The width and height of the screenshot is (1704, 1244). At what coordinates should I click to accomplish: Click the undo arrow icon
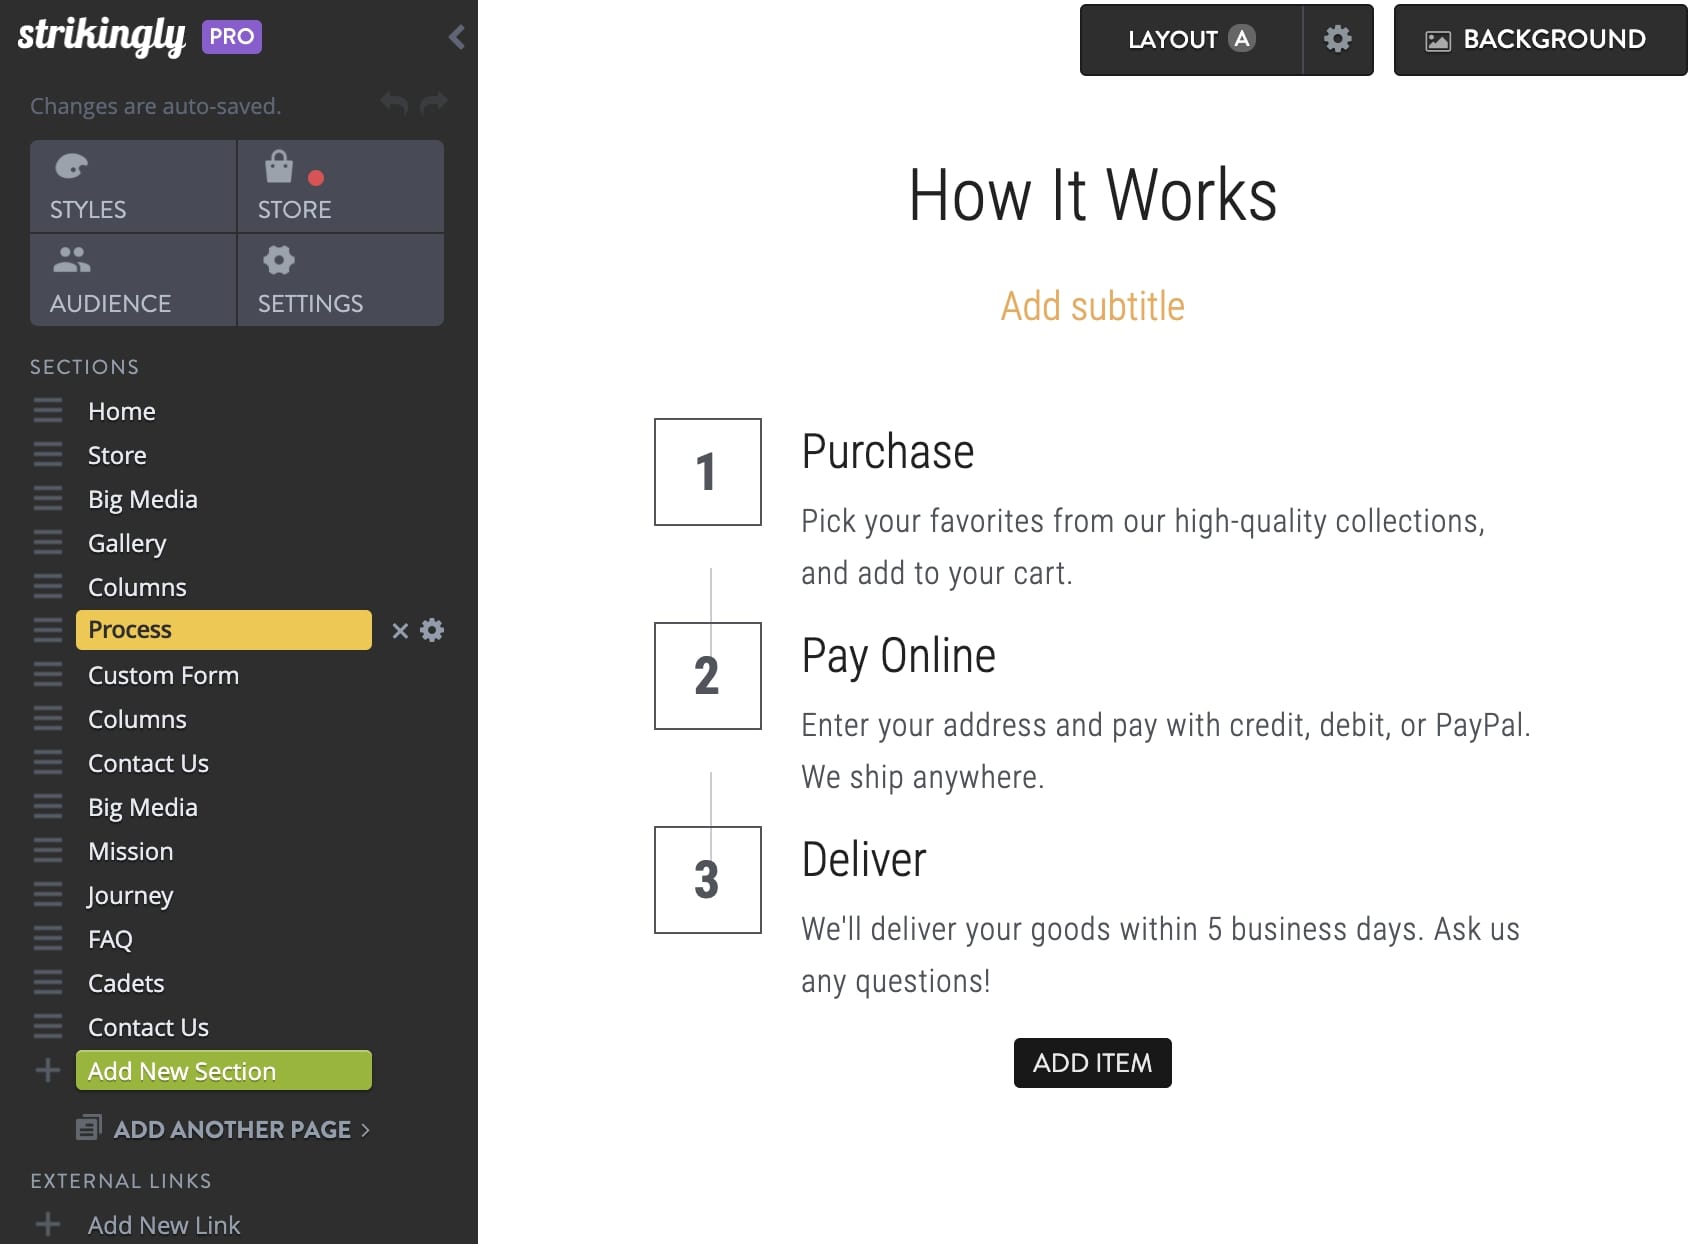click(x=394, y=103)
